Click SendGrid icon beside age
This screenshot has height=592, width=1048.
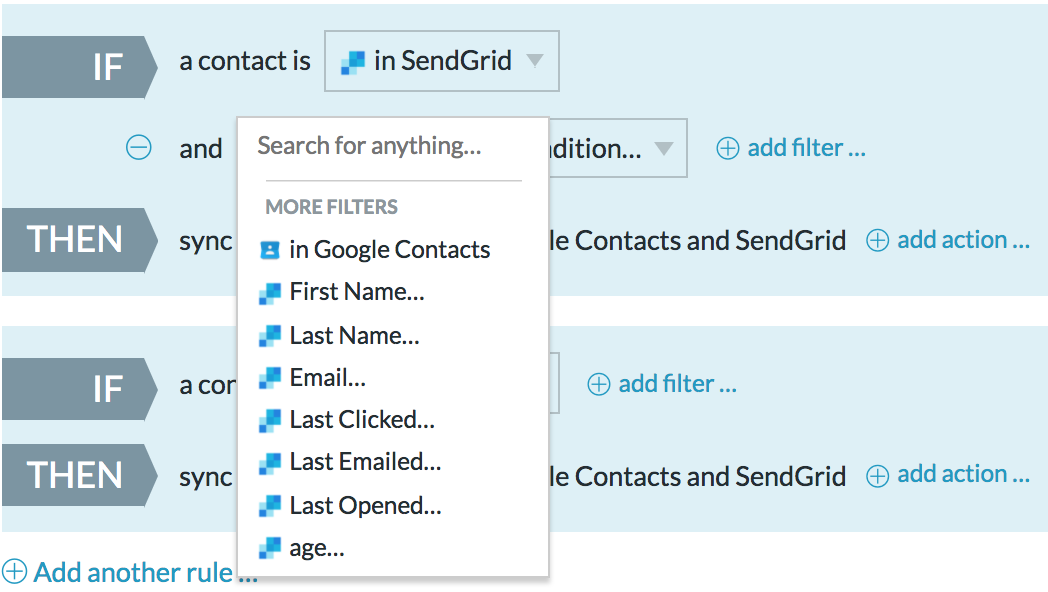269,549
